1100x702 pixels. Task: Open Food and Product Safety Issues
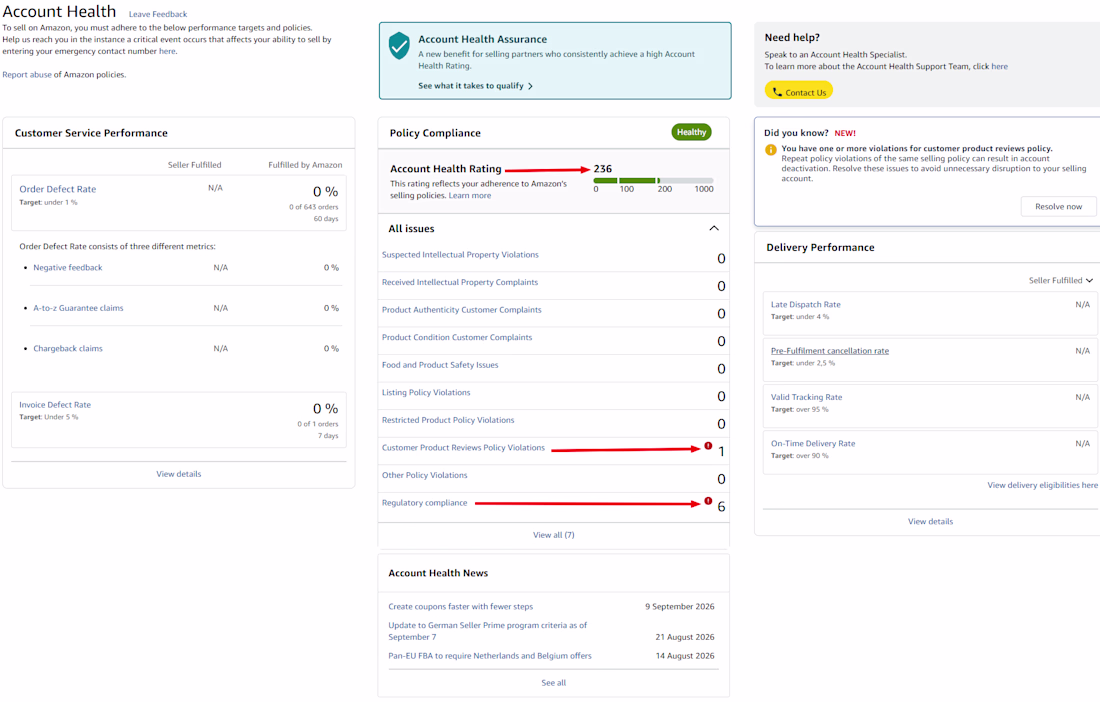click(x=440, y=365)
